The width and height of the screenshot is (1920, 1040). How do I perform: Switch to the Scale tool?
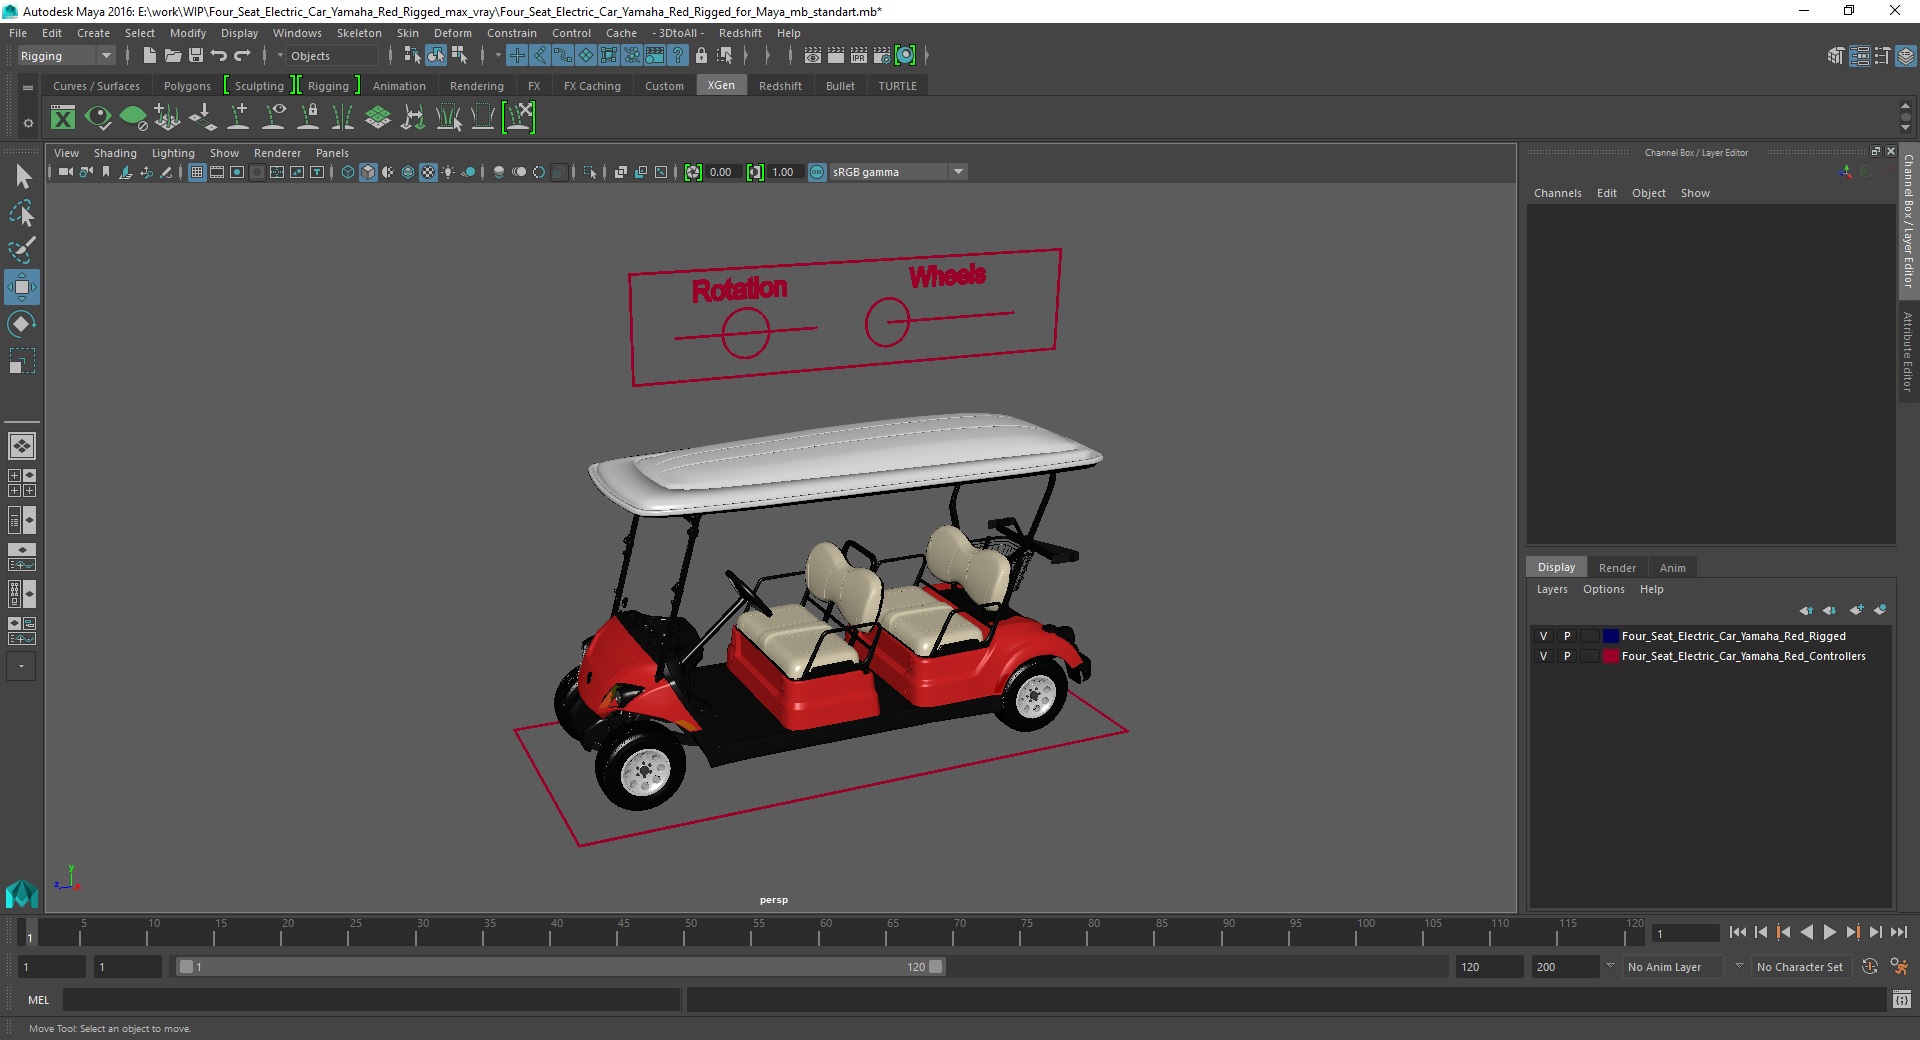(22, 360)
